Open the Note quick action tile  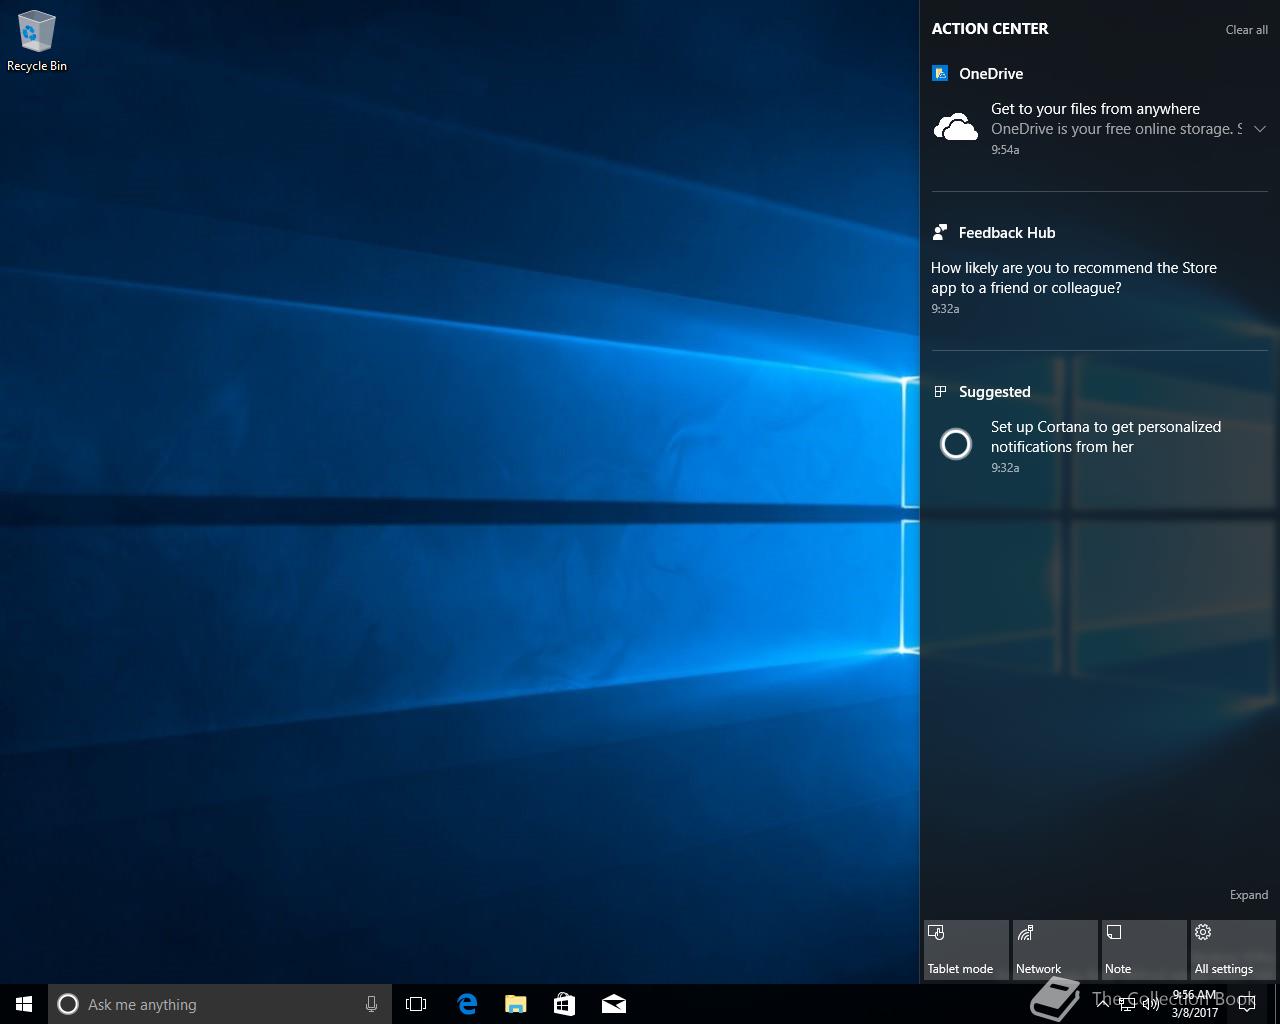pyautogui.click(x=1144, y=950)
